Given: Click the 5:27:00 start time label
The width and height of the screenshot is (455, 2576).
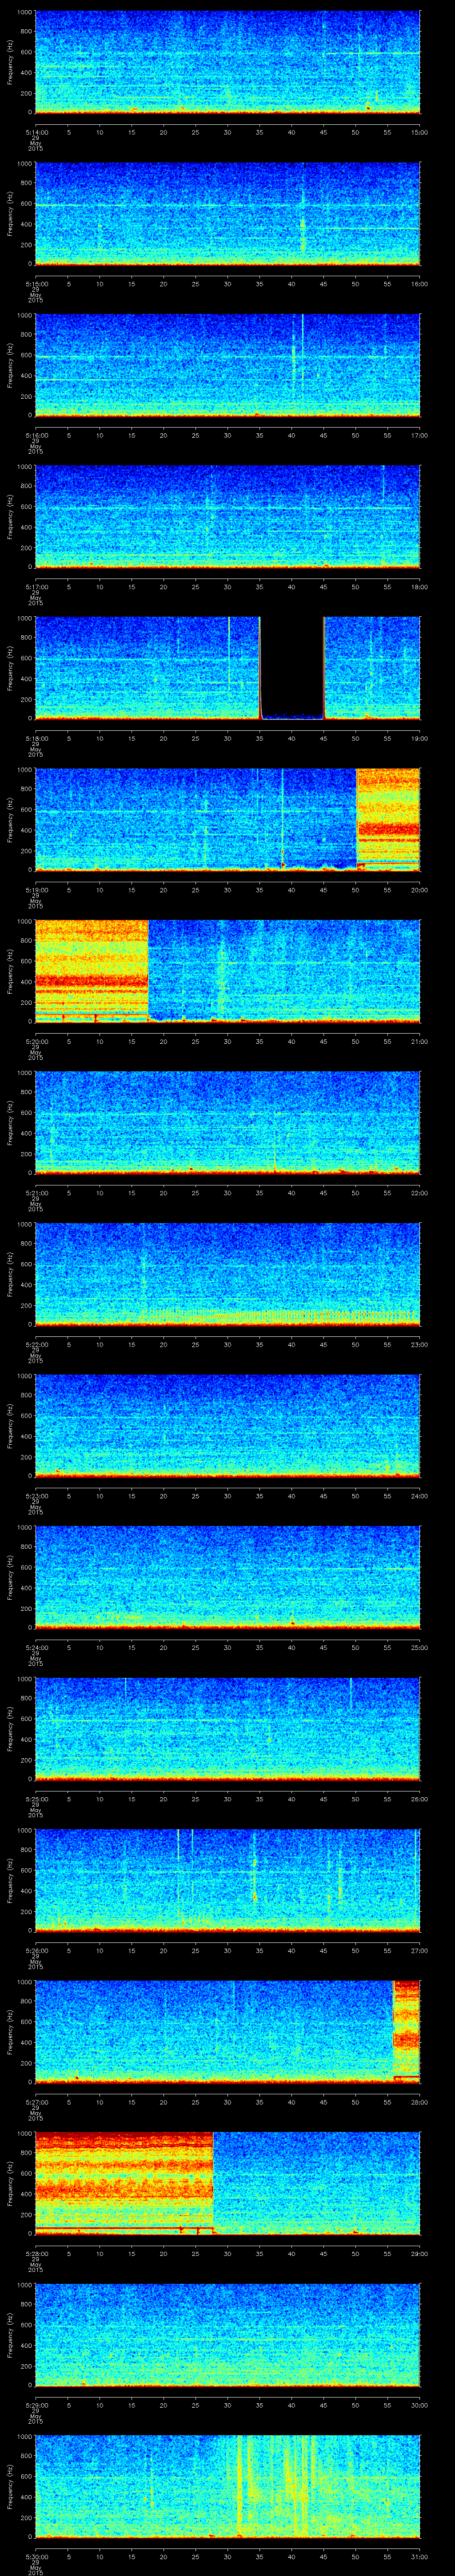Looking at the screenshot, I should pos(36,2102).
